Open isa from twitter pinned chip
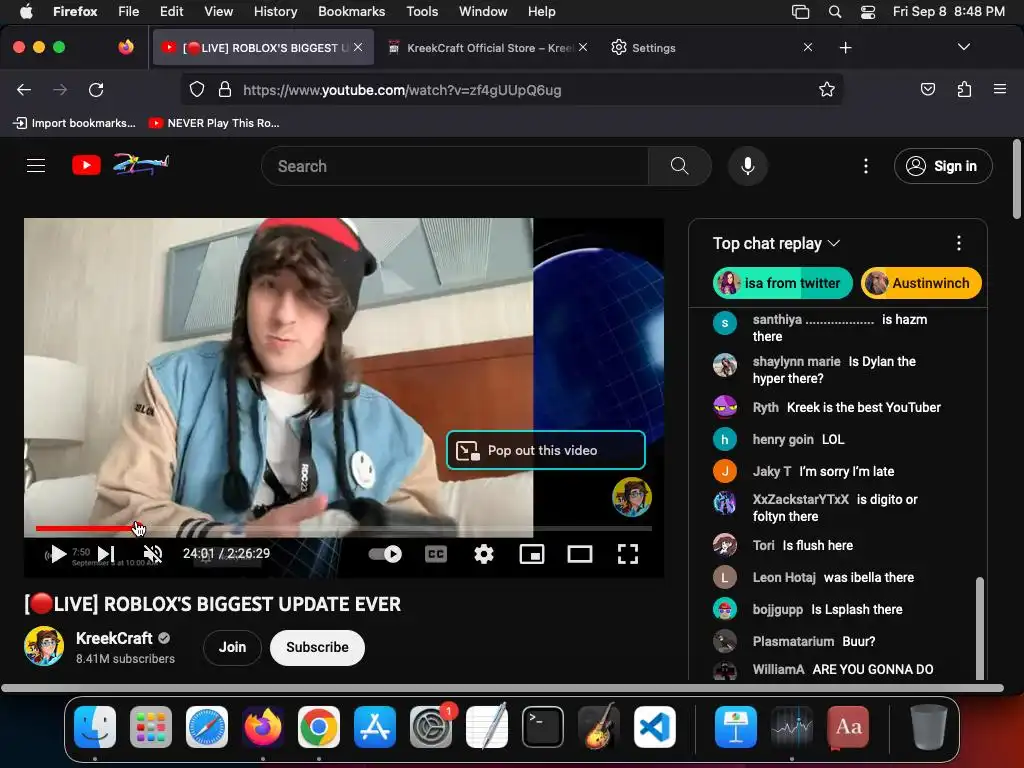The height and width of the screenshot is (768, 1024). [x=782, y=283]
